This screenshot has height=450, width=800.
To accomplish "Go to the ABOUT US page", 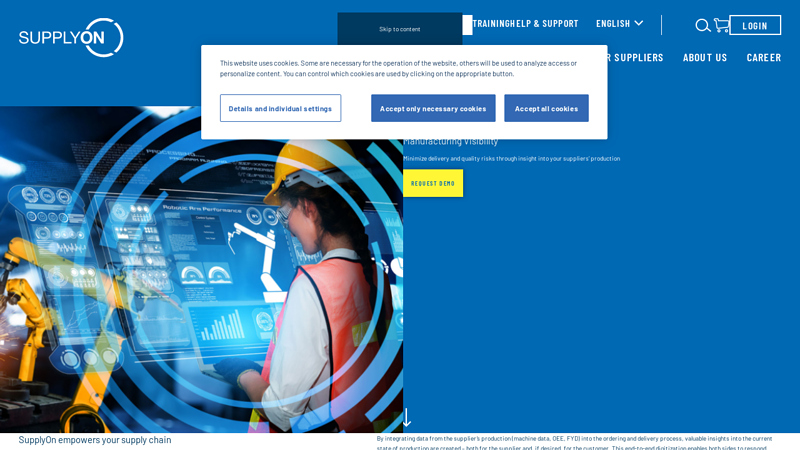I will (705, 58).
